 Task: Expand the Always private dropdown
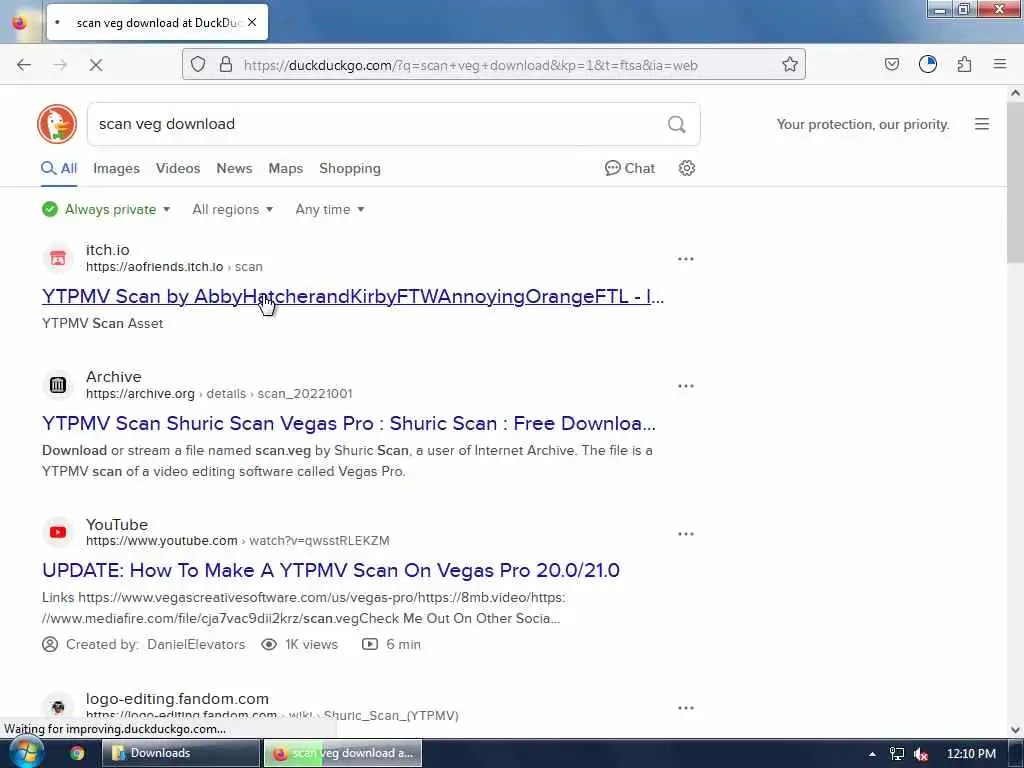[106, 209]
